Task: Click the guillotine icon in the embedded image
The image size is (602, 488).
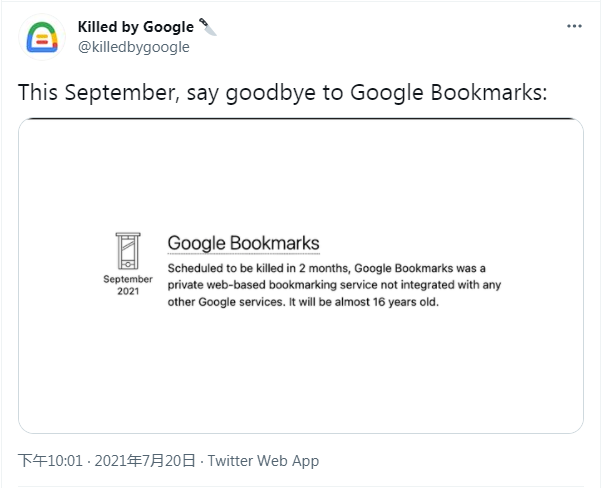Action: pos(128,250)
